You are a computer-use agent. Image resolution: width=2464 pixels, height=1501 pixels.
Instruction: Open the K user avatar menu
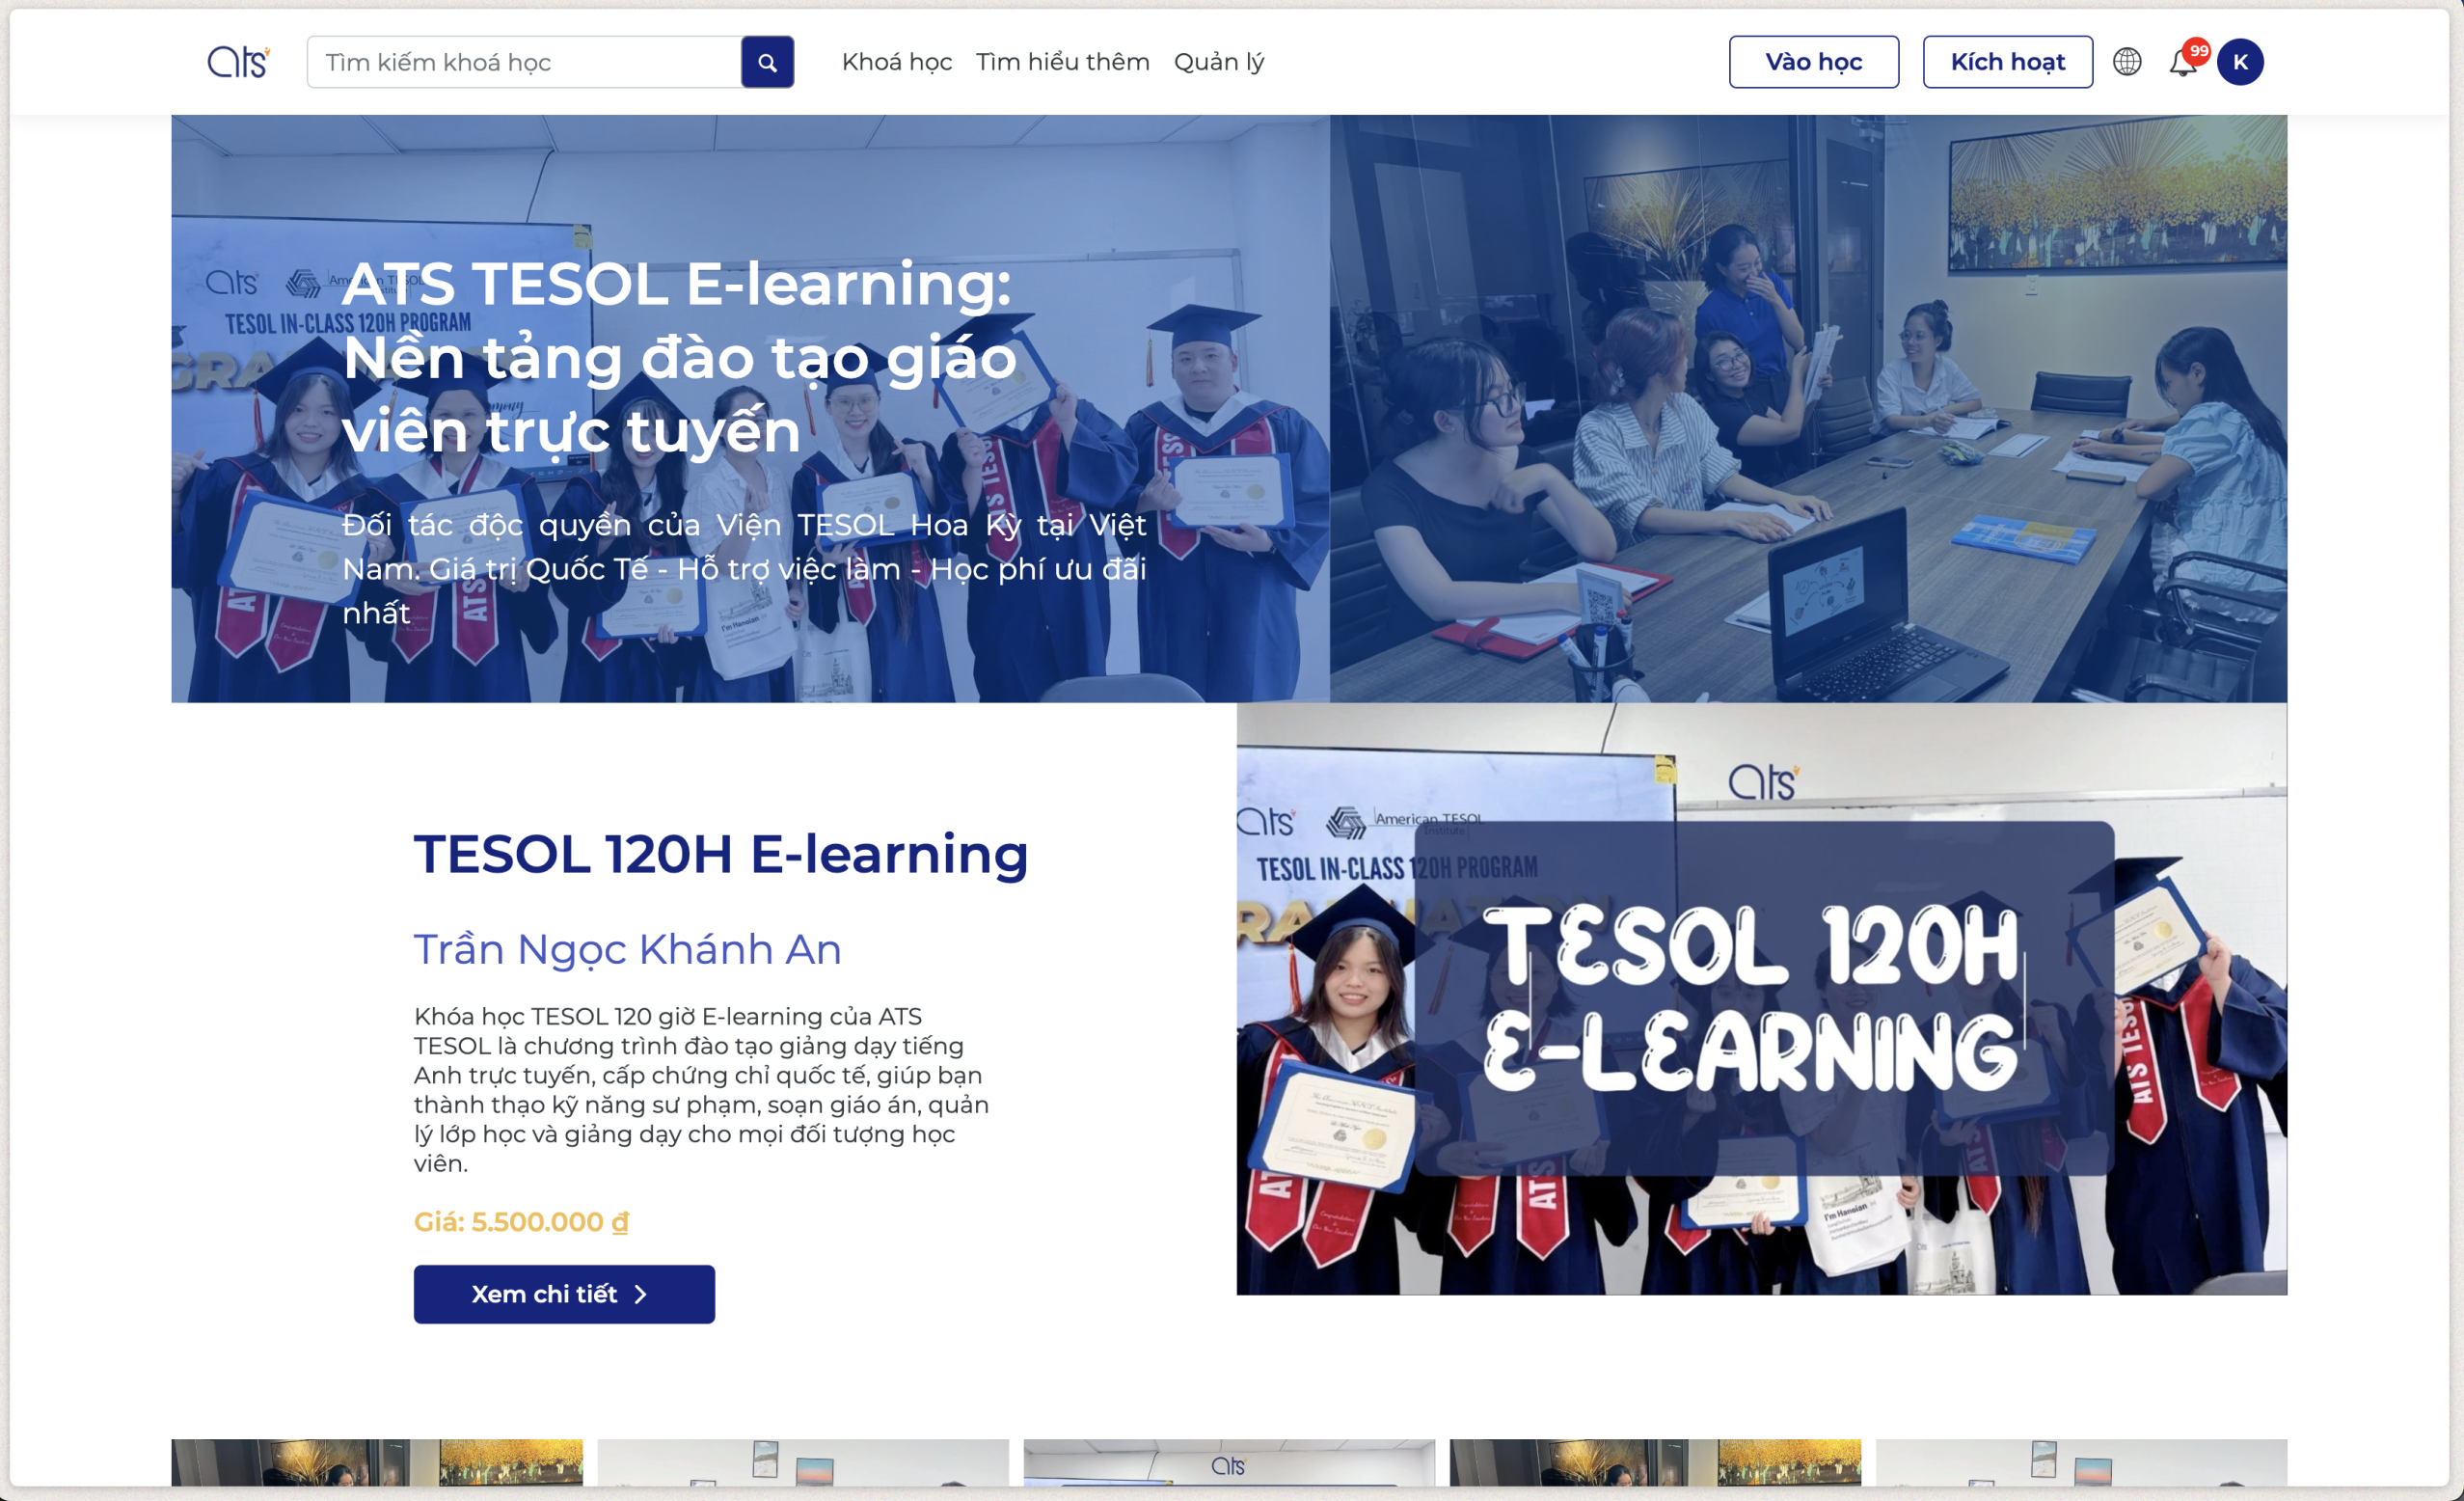[x=2239, y=62]
